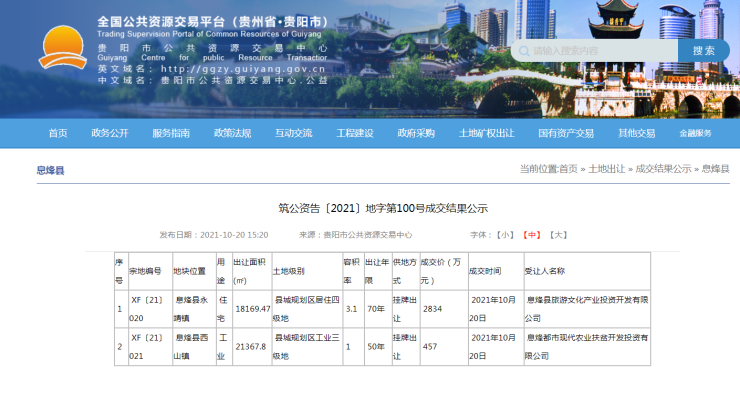Screen dimensions: 740x394
Task: Open the 土地矿权出让 menu item
Action: pyautogui.click(x=487, y=134)
